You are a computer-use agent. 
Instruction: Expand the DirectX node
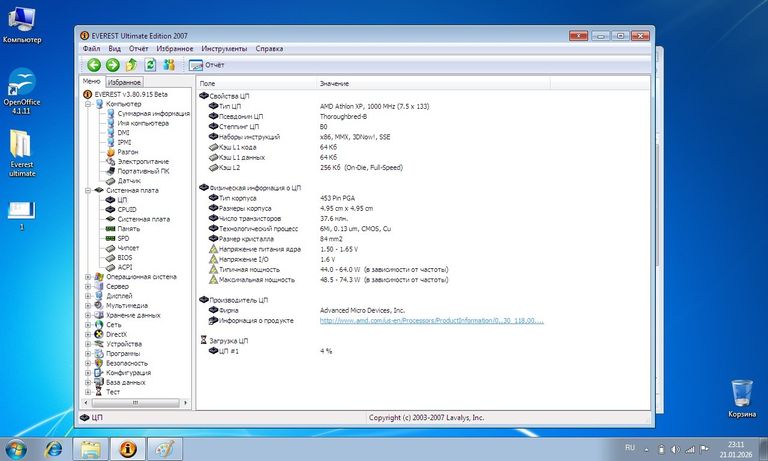coord(88,334)
